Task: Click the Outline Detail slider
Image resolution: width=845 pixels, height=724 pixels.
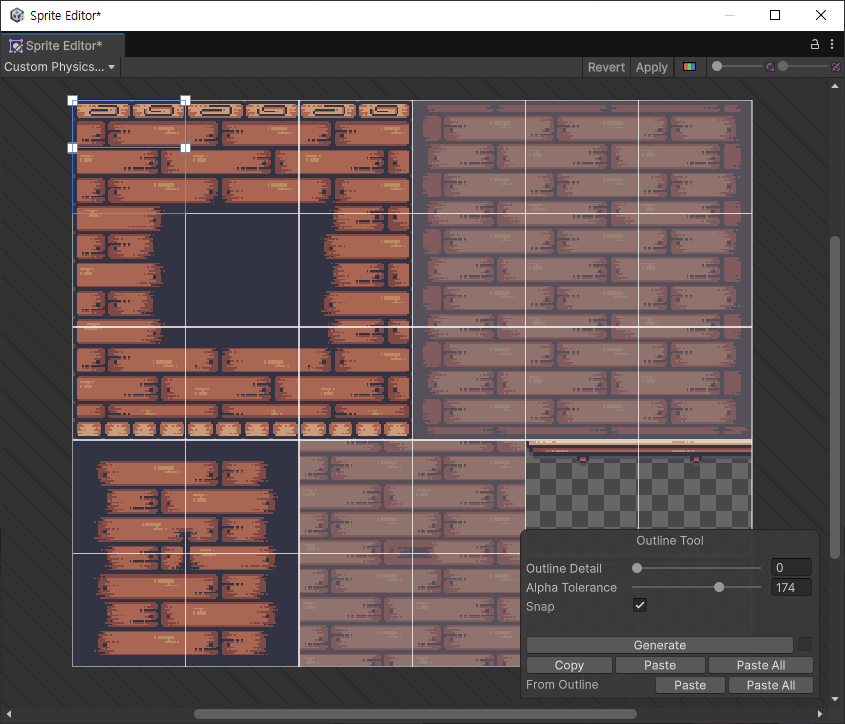Action: click(696, 568)
